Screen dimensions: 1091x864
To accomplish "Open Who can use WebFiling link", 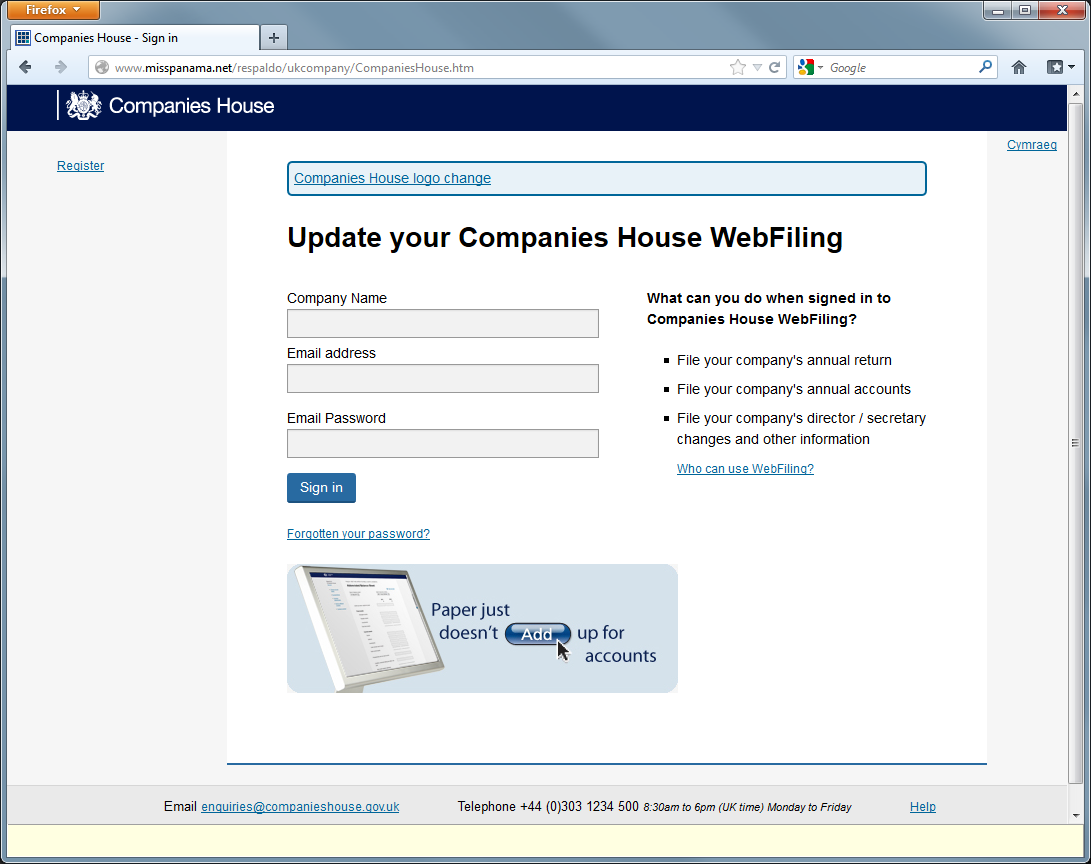I will pyautogui.click(x=745, y=469).
